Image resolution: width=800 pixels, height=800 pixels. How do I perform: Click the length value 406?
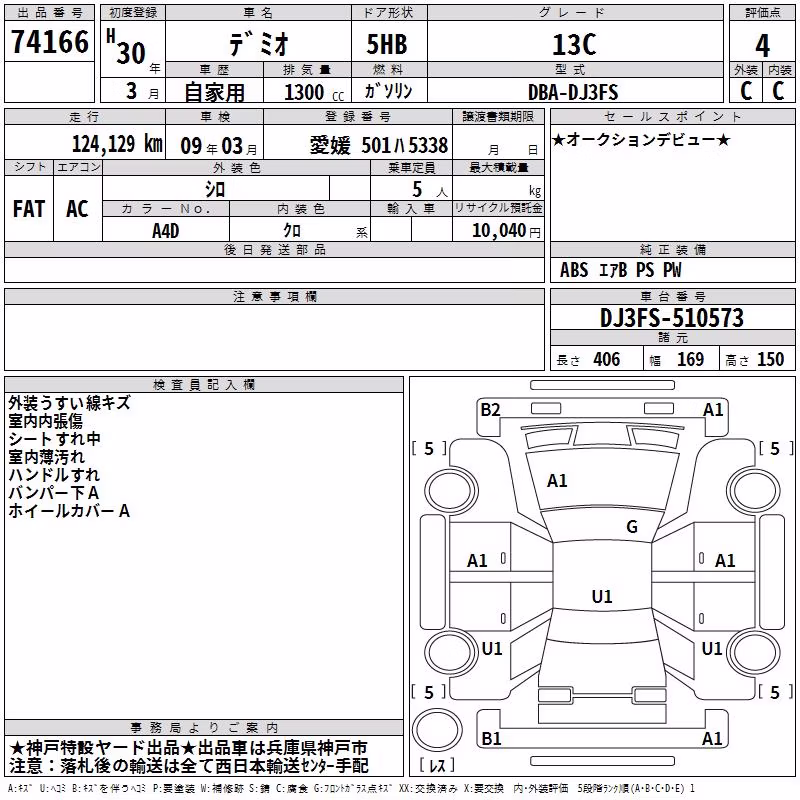[x=607, y=360]
